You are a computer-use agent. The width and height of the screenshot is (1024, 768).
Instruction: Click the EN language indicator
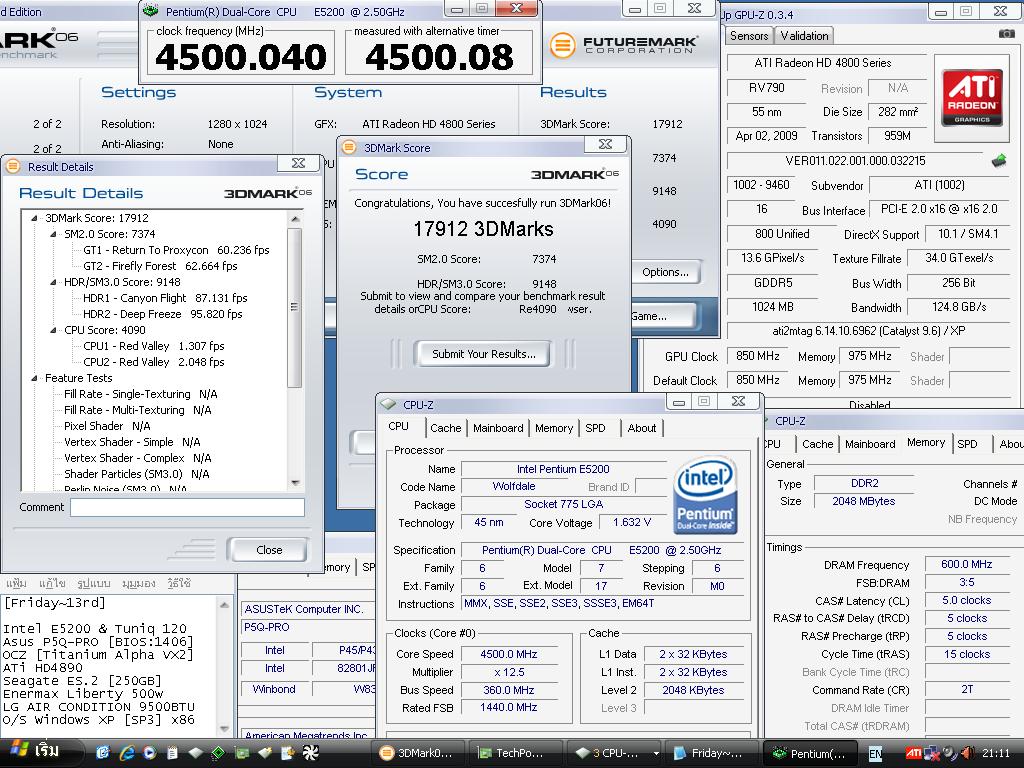(x=875, y=754)
